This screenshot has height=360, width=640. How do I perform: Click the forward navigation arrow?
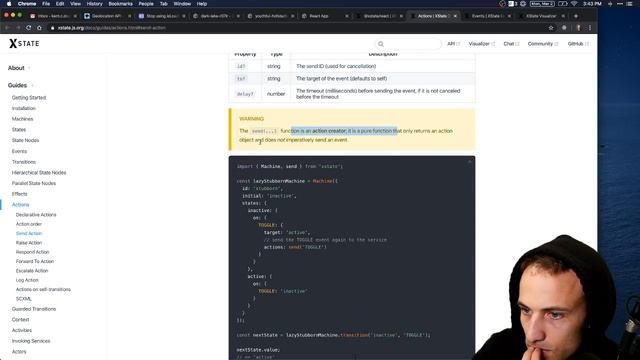click(x=18, y=28)
